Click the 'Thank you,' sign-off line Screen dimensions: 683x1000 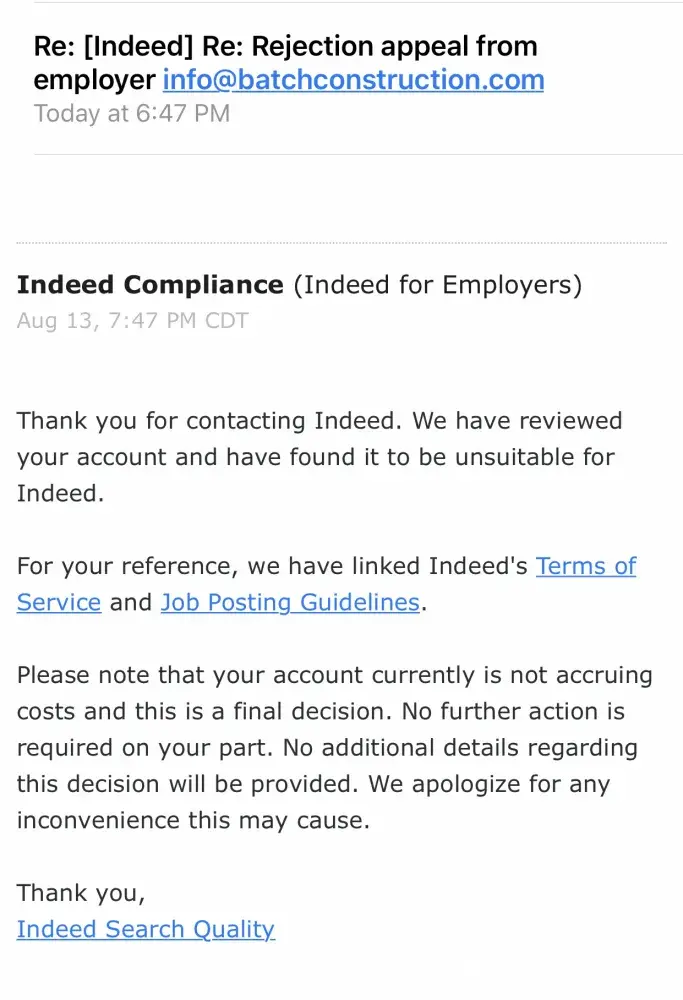[80, 893]
